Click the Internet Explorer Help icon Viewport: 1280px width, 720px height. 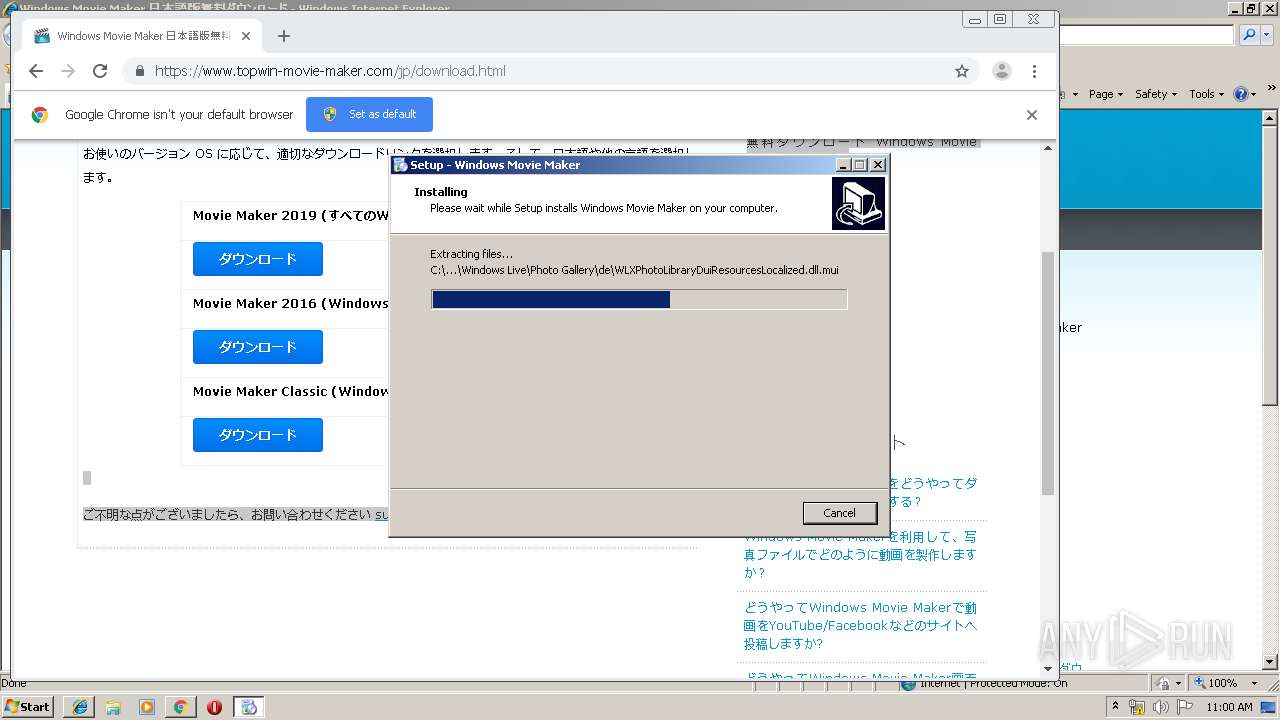[x=1240, y=94]
